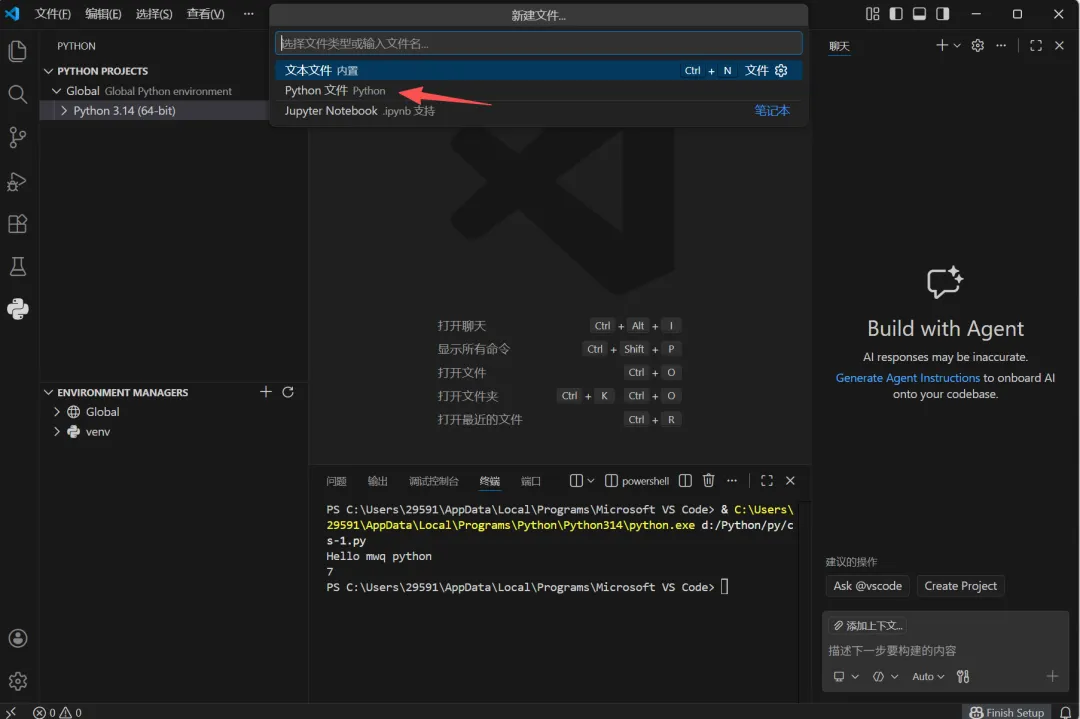Open the 编辑(E) menu
The height and width of the screenshot is (719, 1080).
[x=103, y=14]
